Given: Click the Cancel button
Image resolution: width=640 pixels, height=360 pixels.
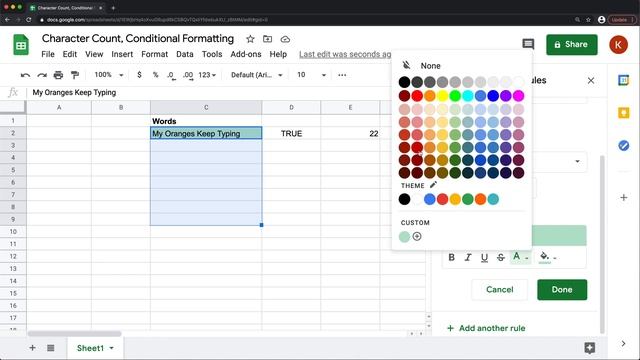Looking at the screenshot, I should click(x=499, y=289).
